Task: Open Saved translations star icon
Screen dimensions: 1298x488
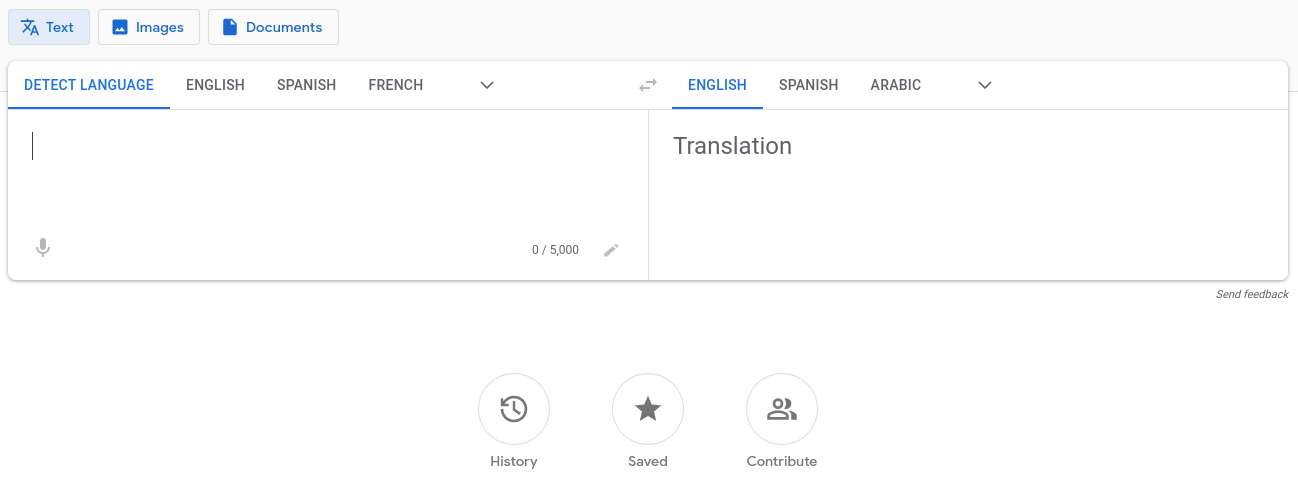Action: pos(648,409)
